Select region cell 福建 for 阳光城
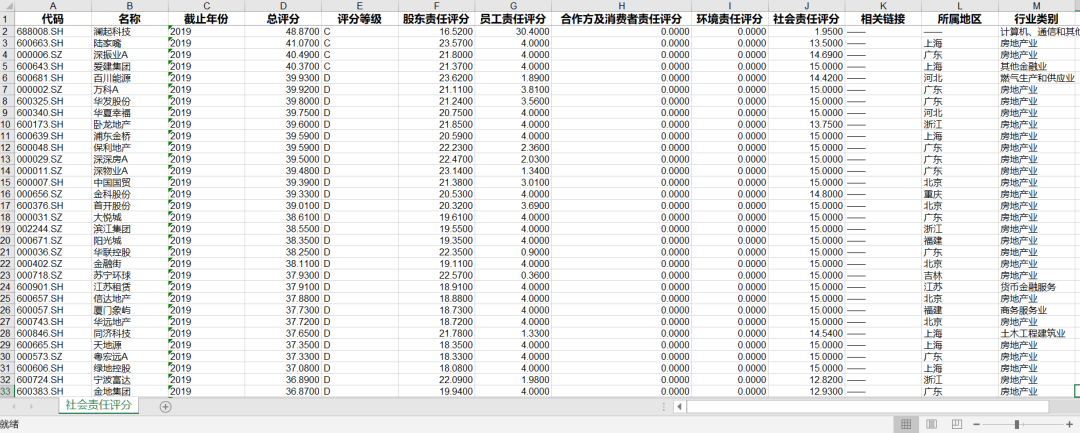Image resolution: width=1080 pixels, height=433 pixels. (x=960, y=240)
